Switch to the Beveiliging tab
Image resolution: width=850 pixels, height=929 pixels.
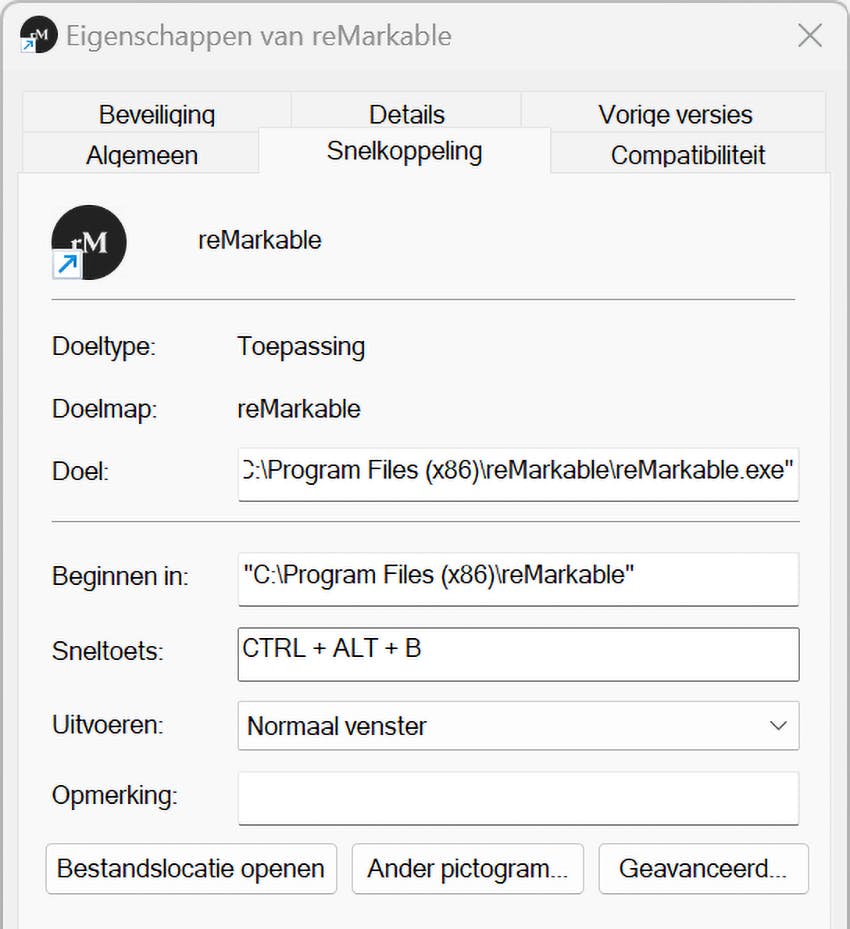[x=157, y=114]
